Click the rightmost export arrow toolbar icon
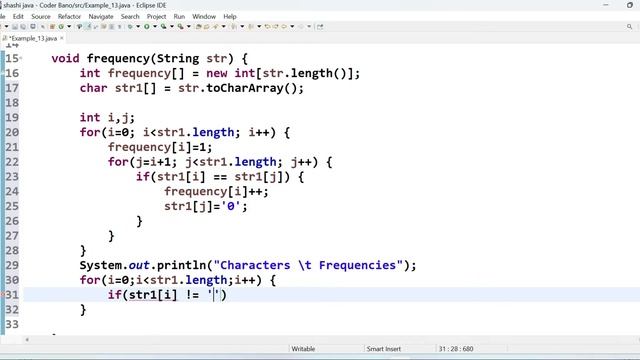640x360 pixels. point(320,27)
